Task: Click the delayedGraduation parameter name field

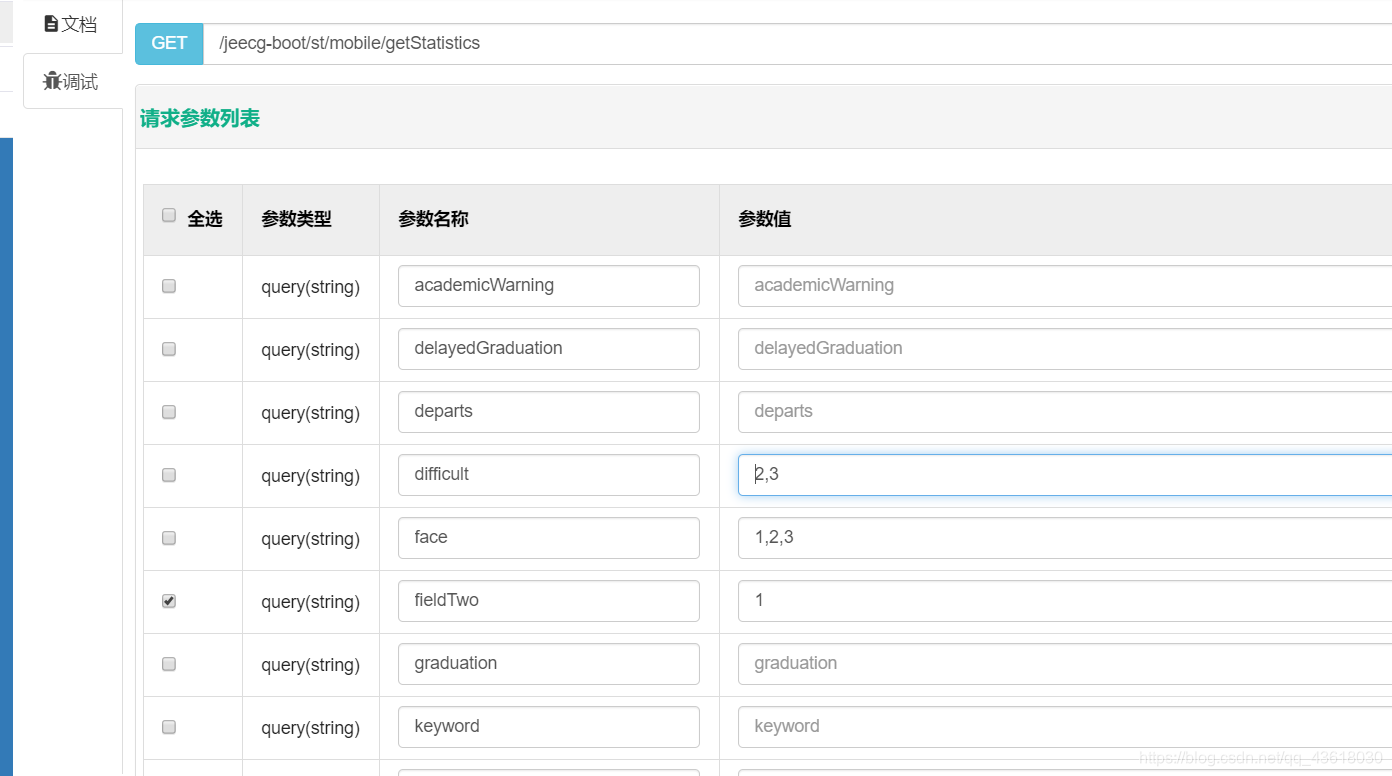Action: (x=549, y=349)
